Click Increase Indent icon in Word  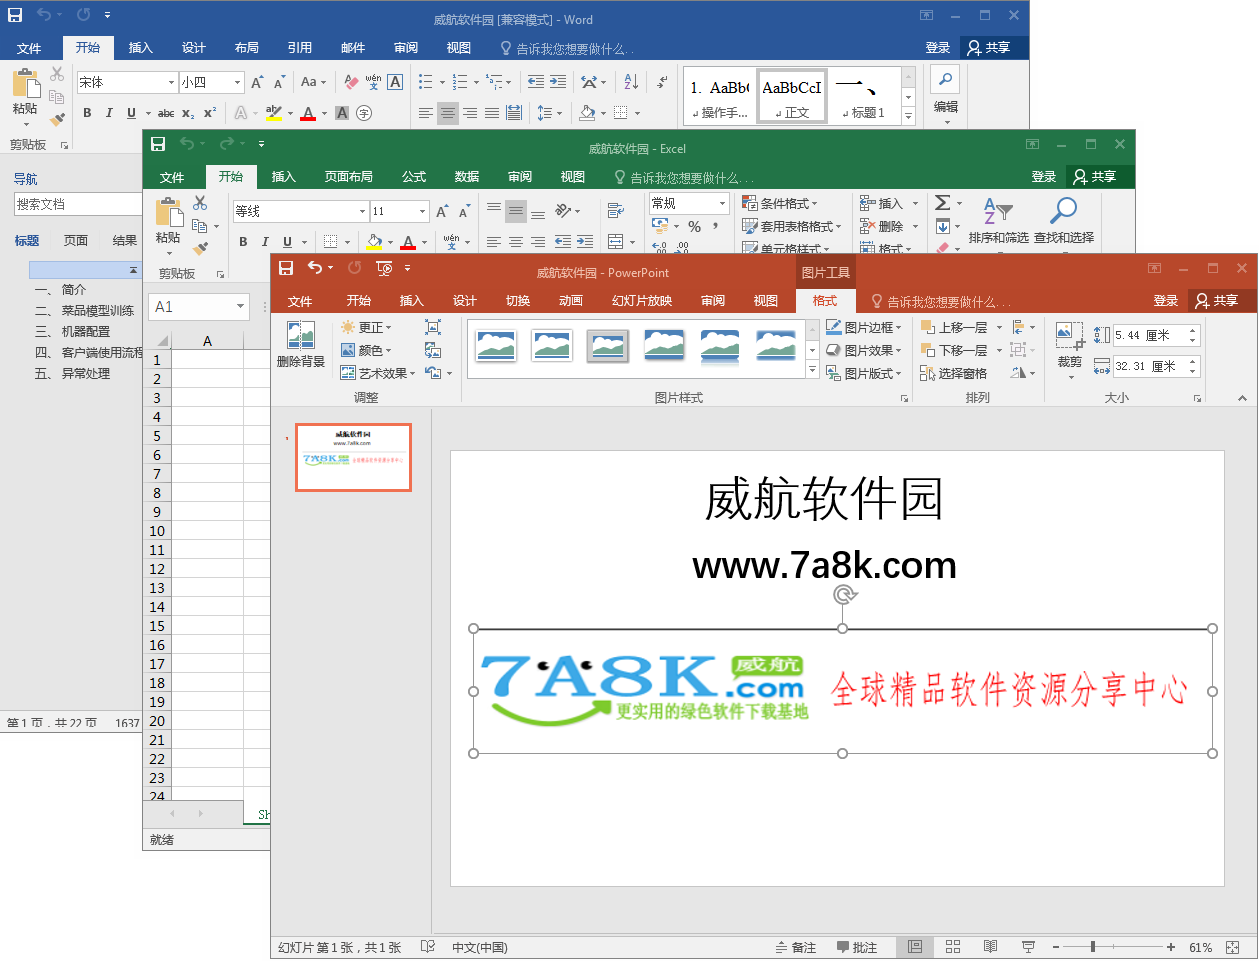coord(558,82)
